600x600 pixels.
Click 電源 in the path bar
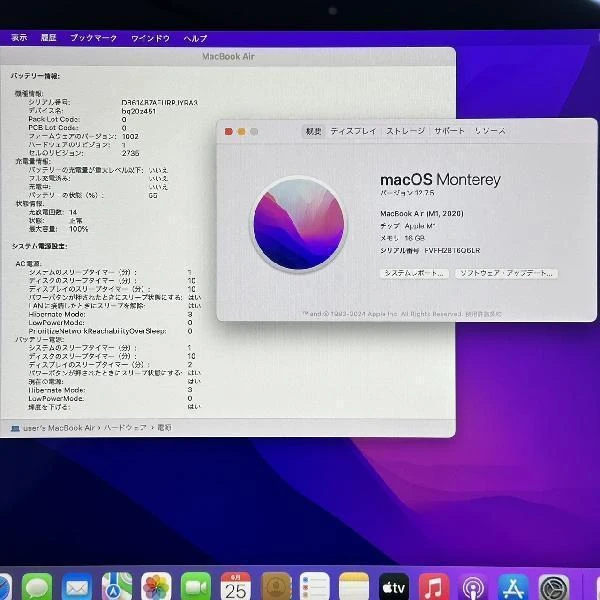click(x=164, y=428)
